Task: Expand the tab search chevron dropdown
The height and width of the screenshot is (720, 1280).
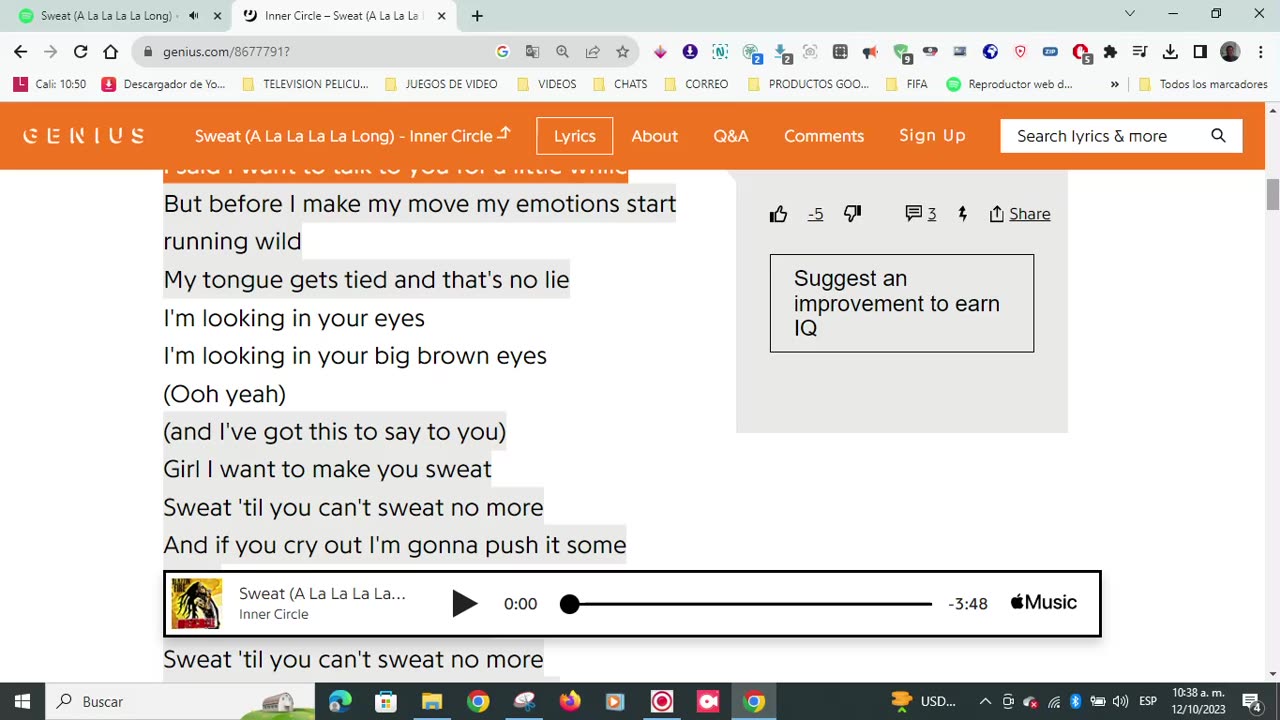Action: pyautogui.click(x=1130, y=14)
